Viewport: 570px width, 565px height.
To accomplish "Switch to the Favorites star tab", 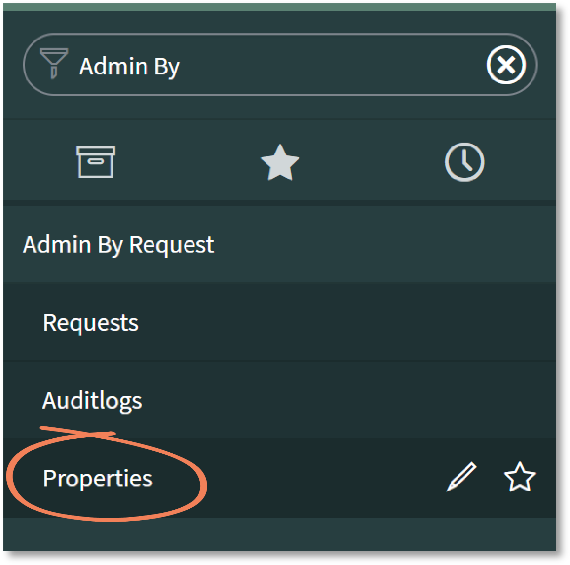I will (x=280, y=163).
